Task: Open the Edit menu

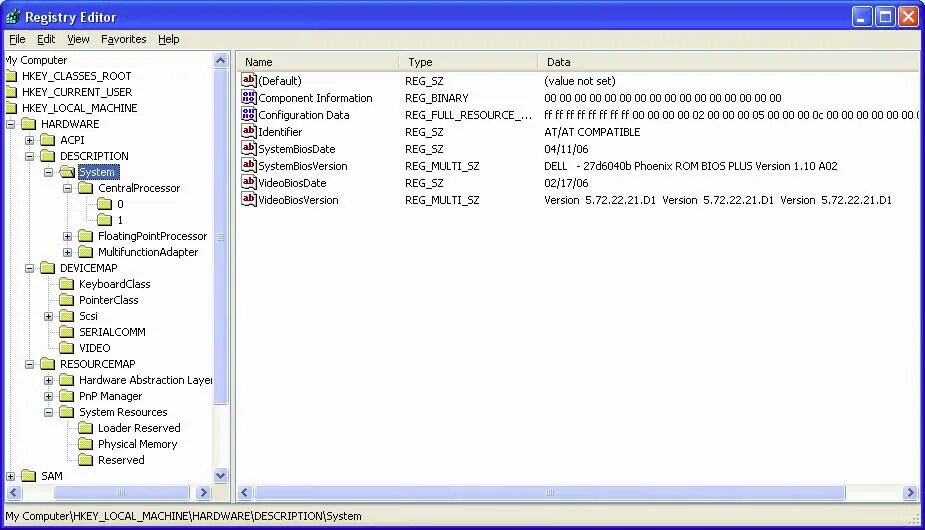Action: [x=46, y=39]
